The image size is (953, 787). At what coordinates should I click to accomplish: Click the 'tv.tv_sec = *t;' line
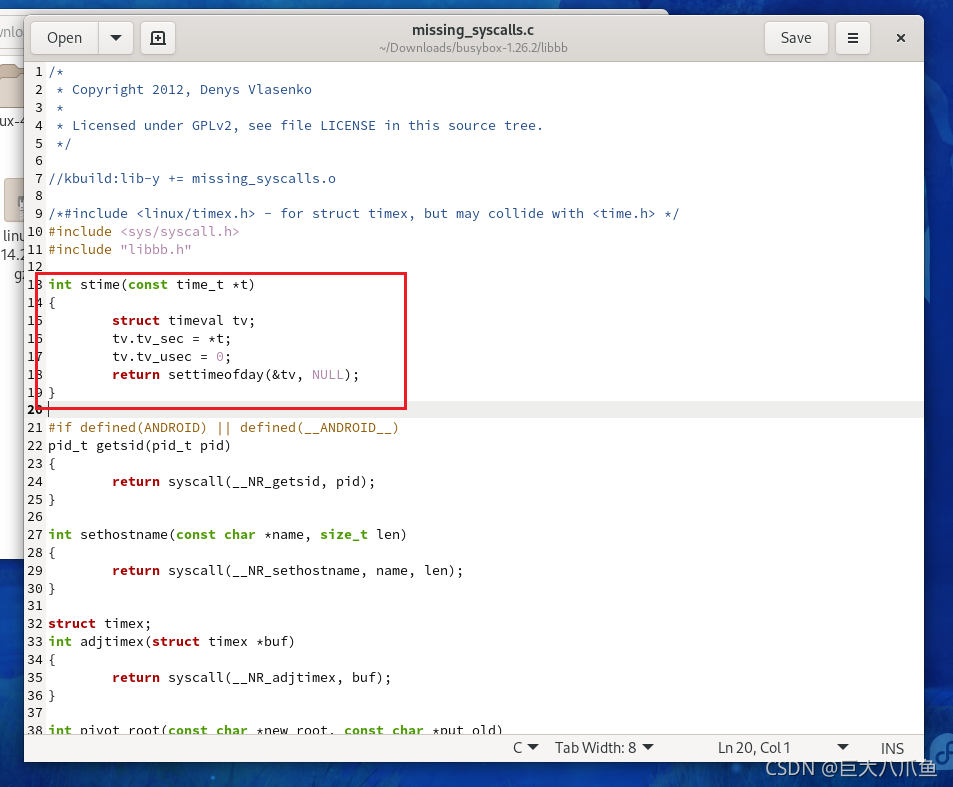[171, 339]
